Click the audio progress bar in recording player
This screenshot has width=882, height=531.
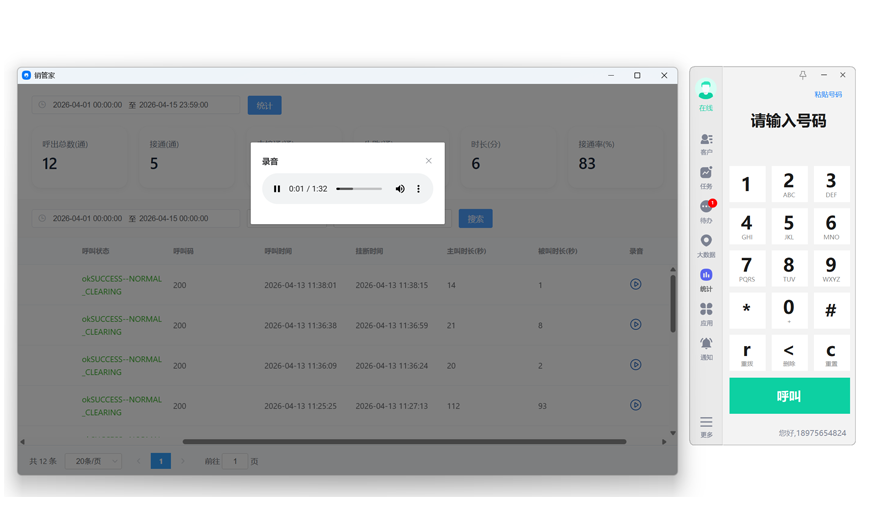point(359,189)
